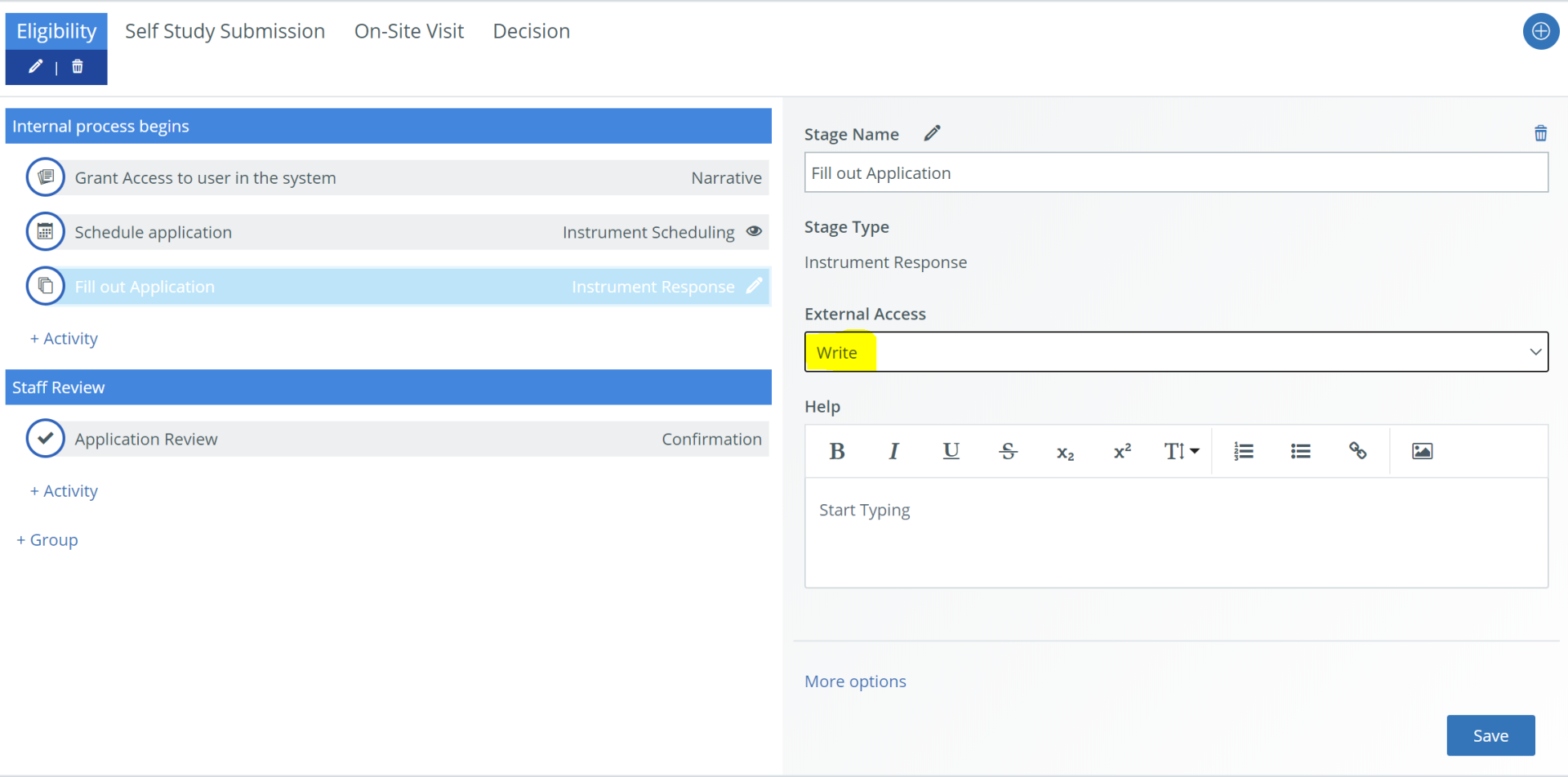Click pencil icon next to Stage Name
The width and height of the screenshot is (1568, 777).
click(932, 134)
